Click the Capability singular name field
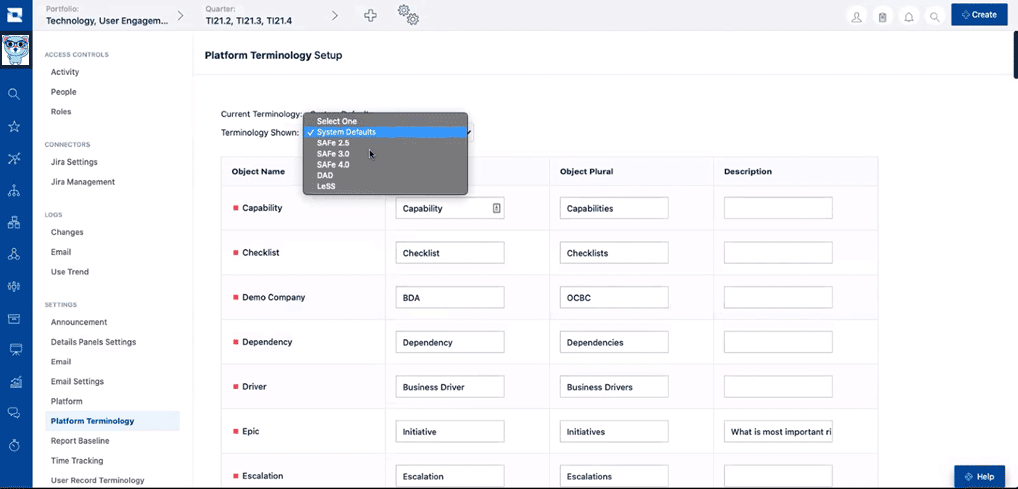This screenshot has width=1018, height=489. [x=450, y=208]
